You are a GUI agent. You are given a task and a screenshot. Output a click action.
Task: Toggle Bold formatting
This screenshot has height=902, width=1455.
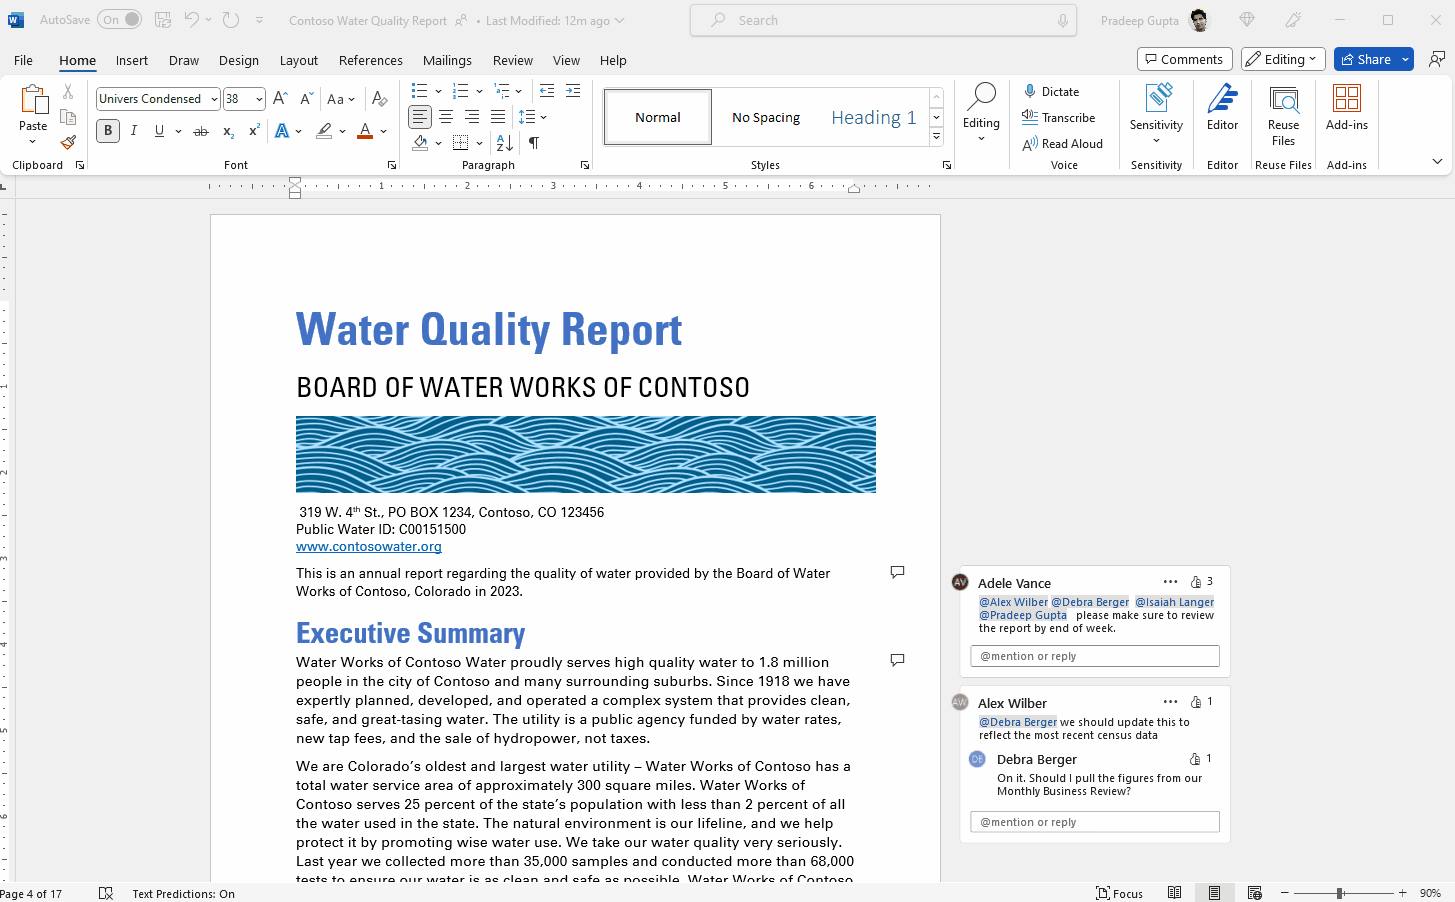[108, 131]
